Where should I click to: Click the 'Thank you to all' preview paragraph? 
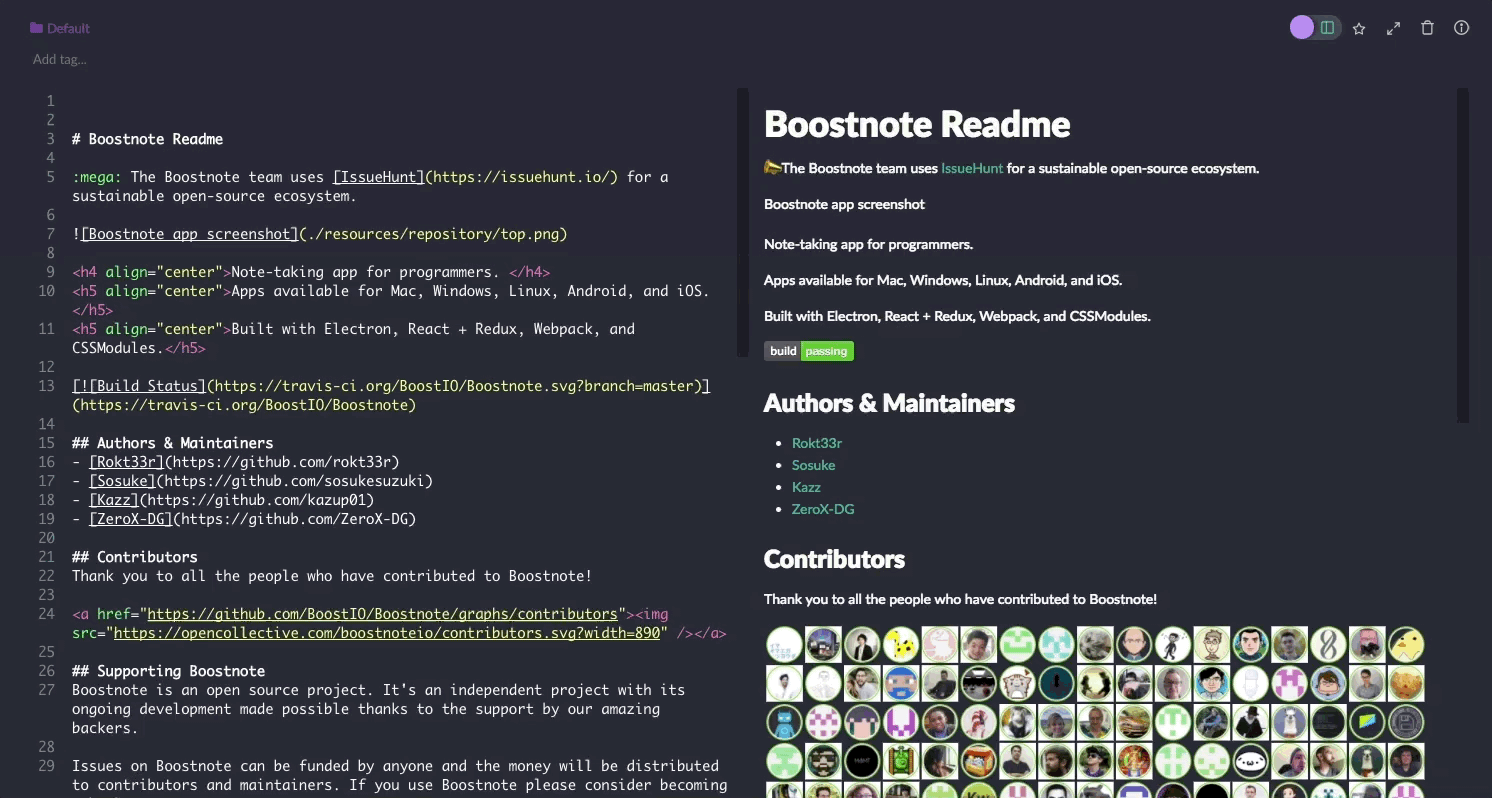pos(960,599)
